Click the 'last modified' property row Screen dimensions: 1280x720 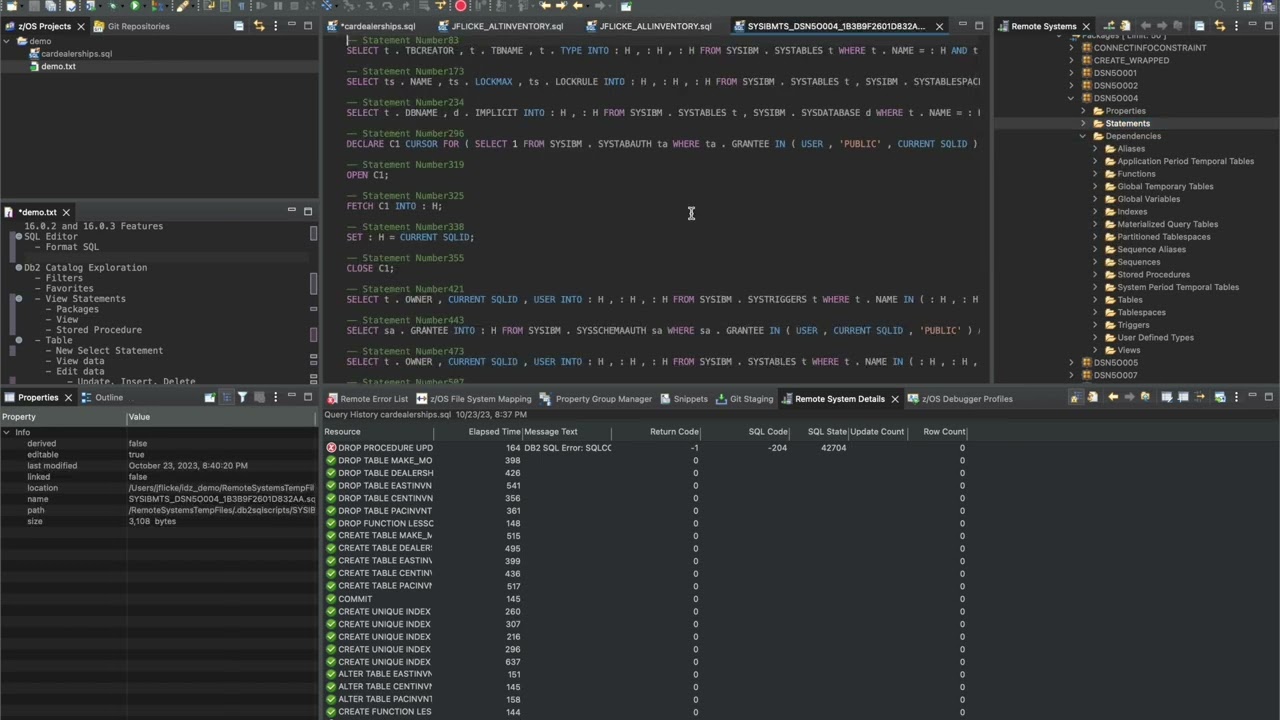click(x=160, y=466)
